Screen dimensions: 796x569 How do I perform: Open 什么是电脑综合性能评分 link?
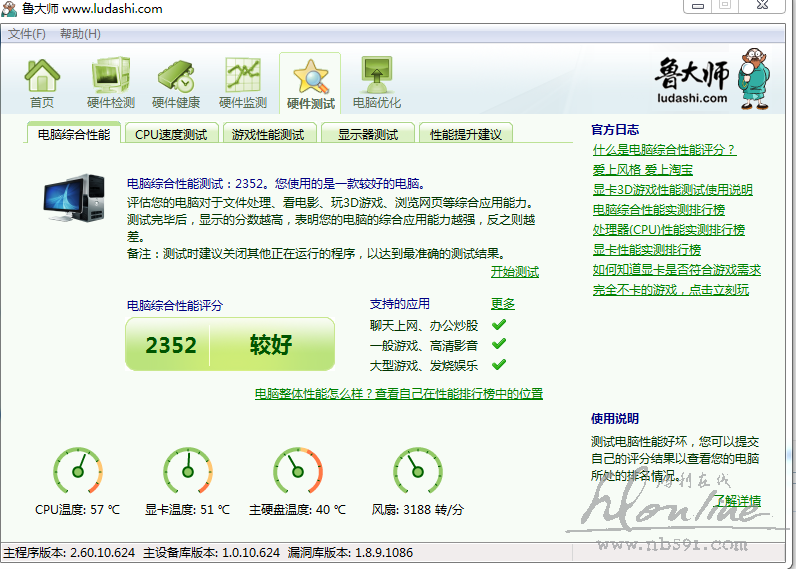coord(663,150)
